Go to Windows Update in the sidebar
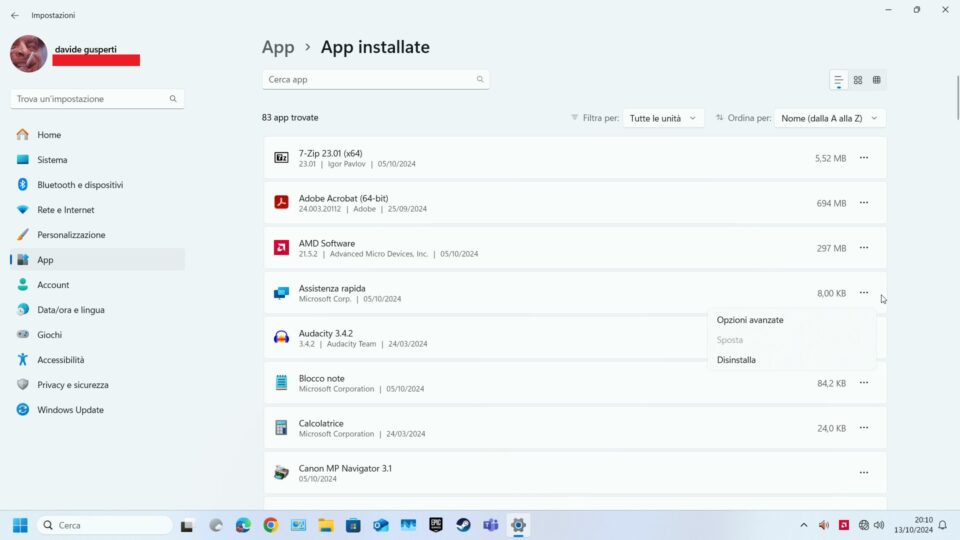Image resolution: width=960 pixels, height=540 pixels. click(70, 410)
